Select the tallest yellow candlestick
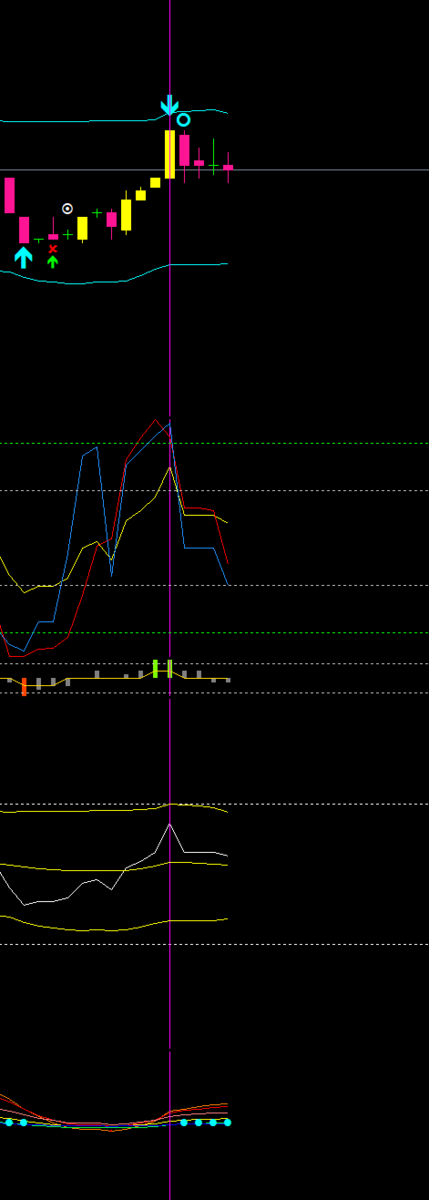 pos(170,154)
